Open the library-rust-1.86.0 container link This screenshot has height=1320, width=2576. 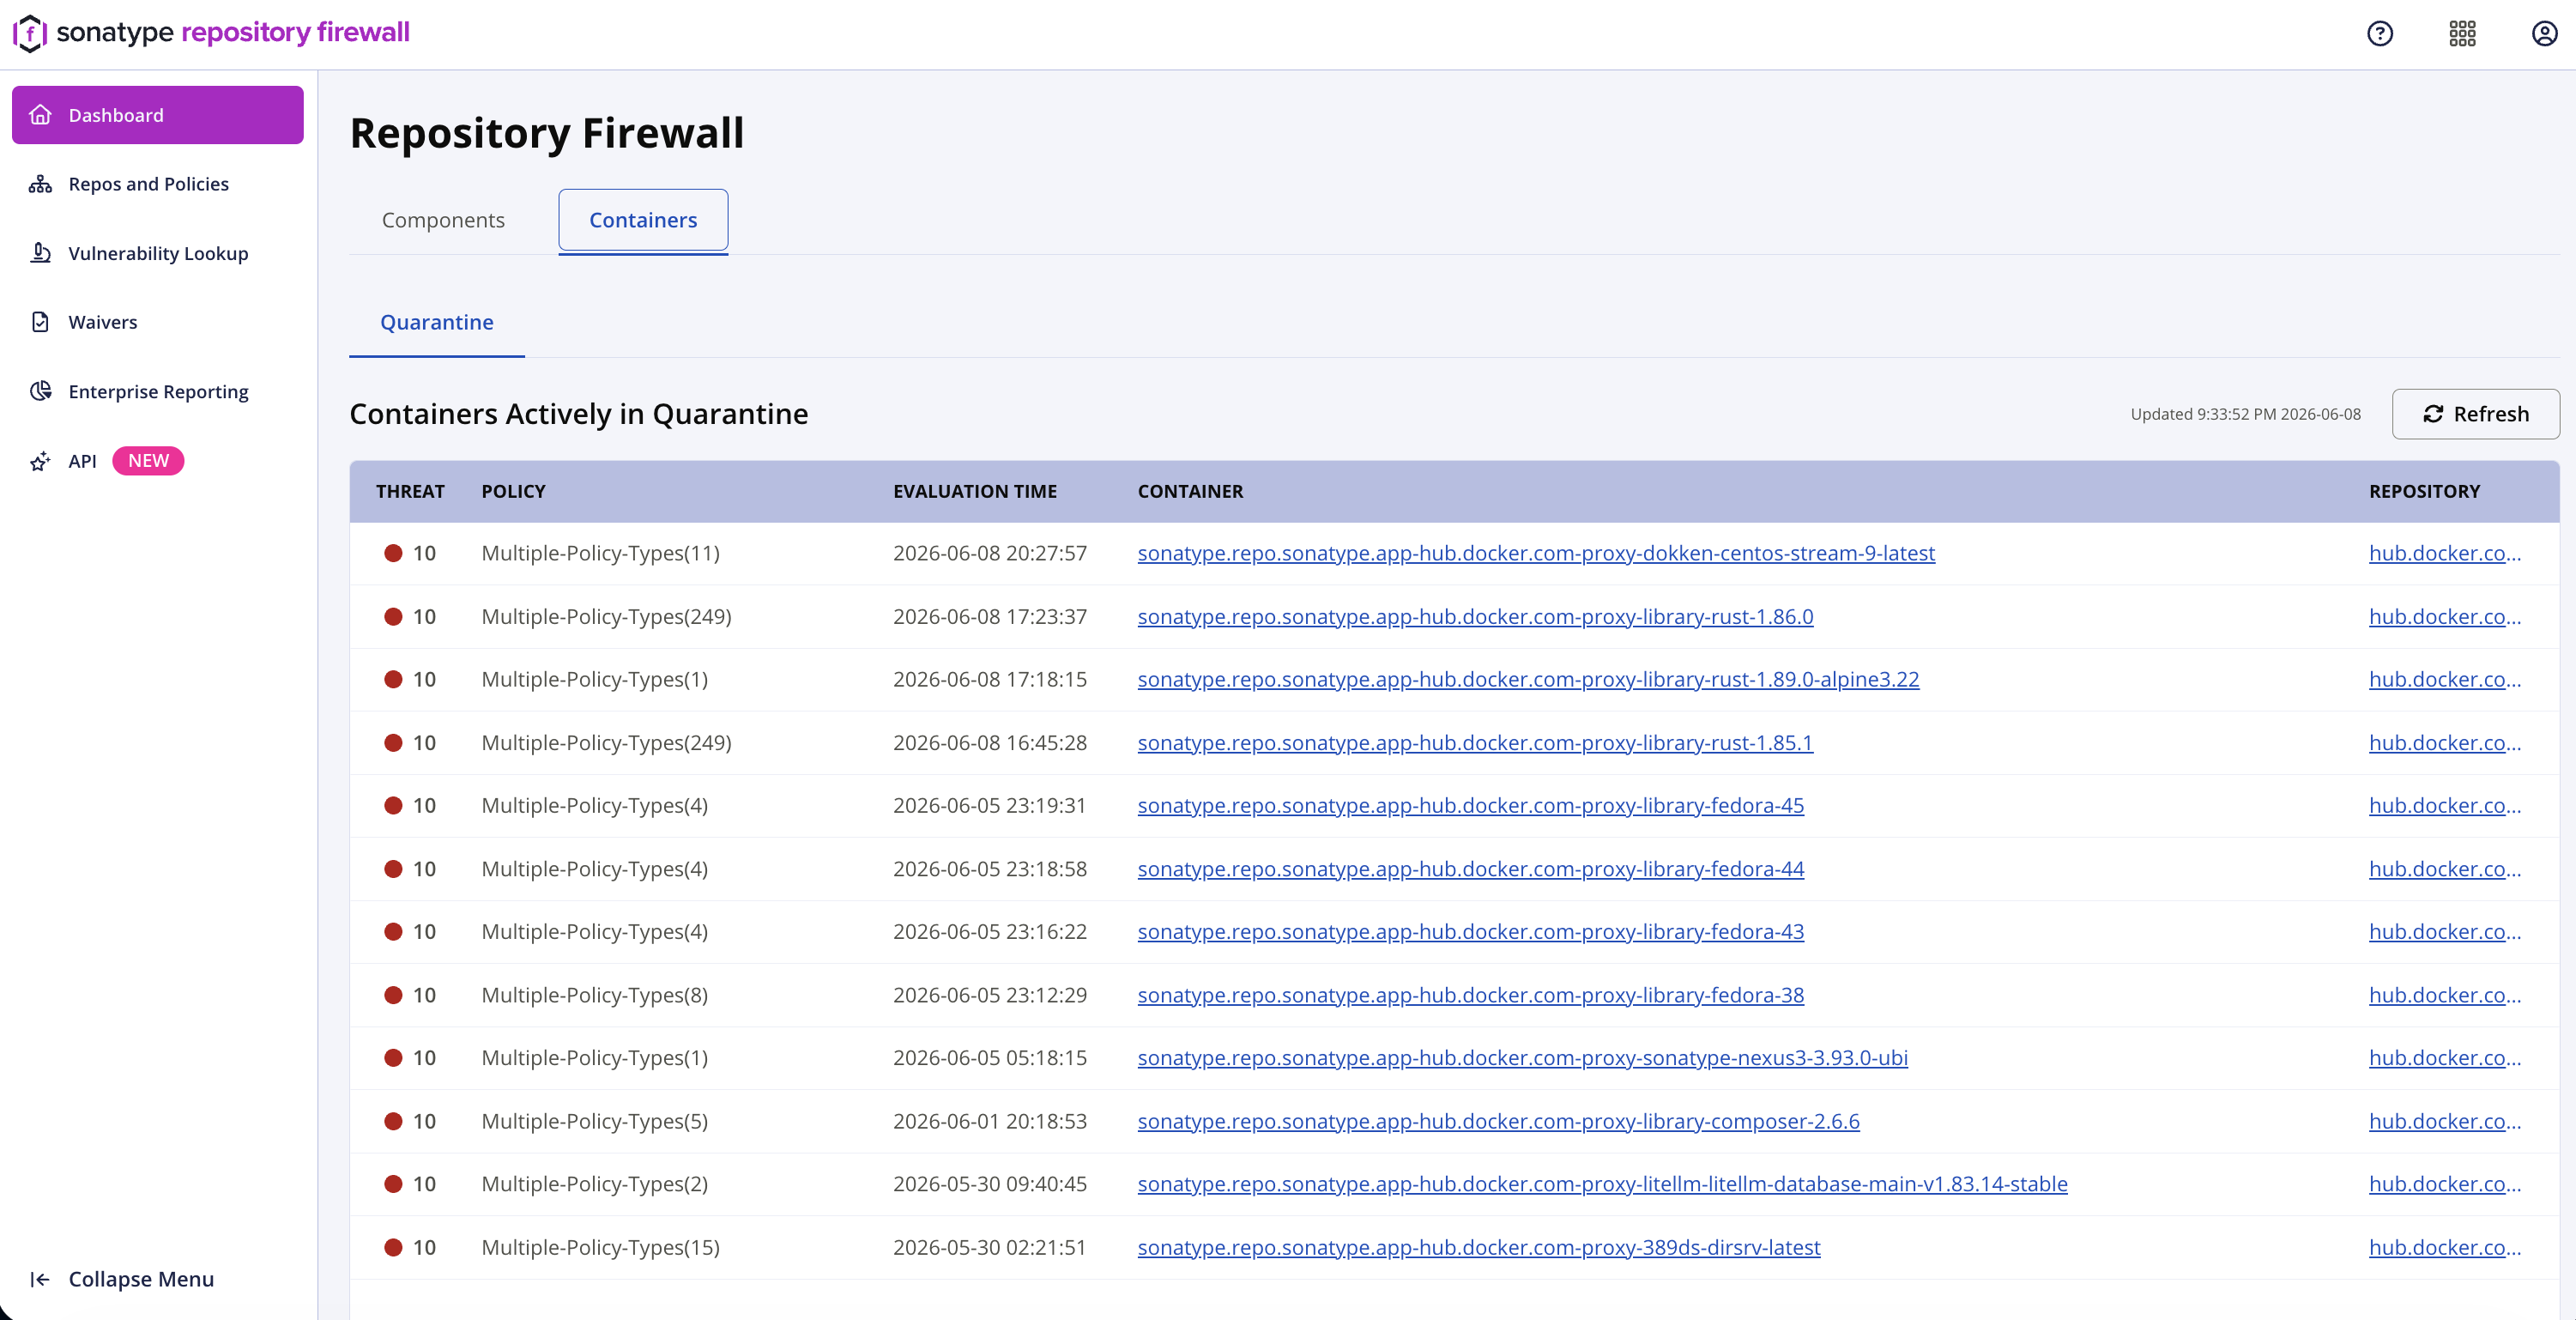(1475, 617)
